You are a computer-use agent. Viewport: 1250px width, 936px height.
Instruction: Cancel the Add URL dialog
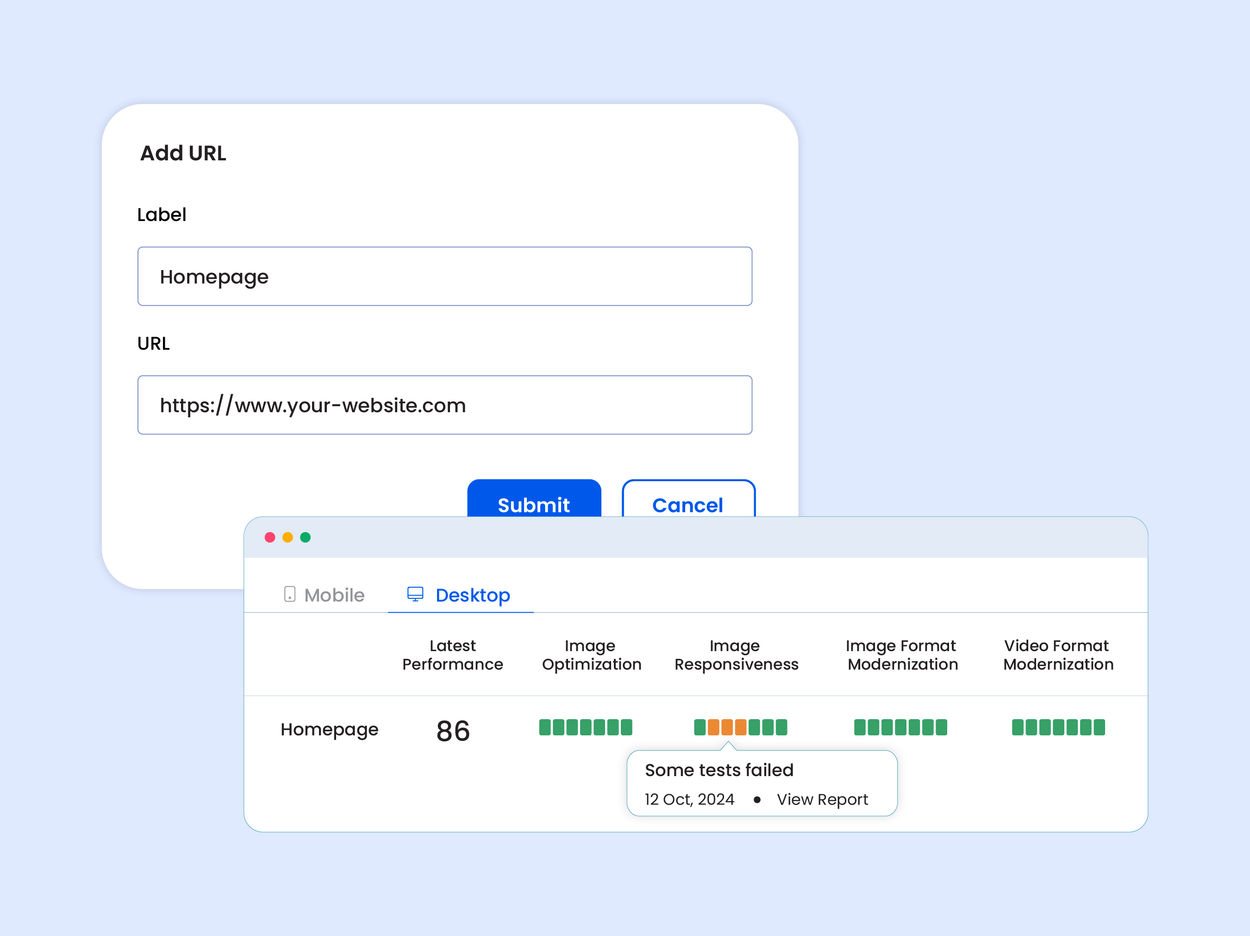click(x=688, y=499)
